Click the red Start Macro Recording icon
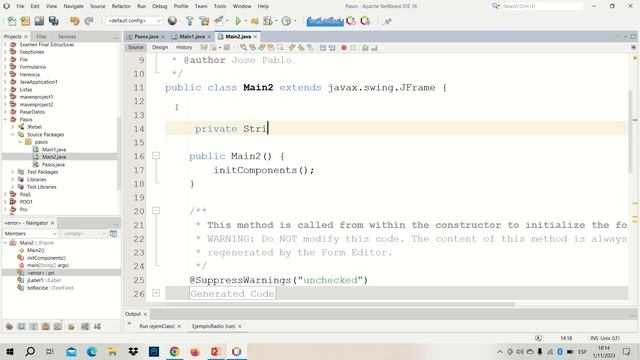Screen dimensions: 640x360 tap(344, 48)
